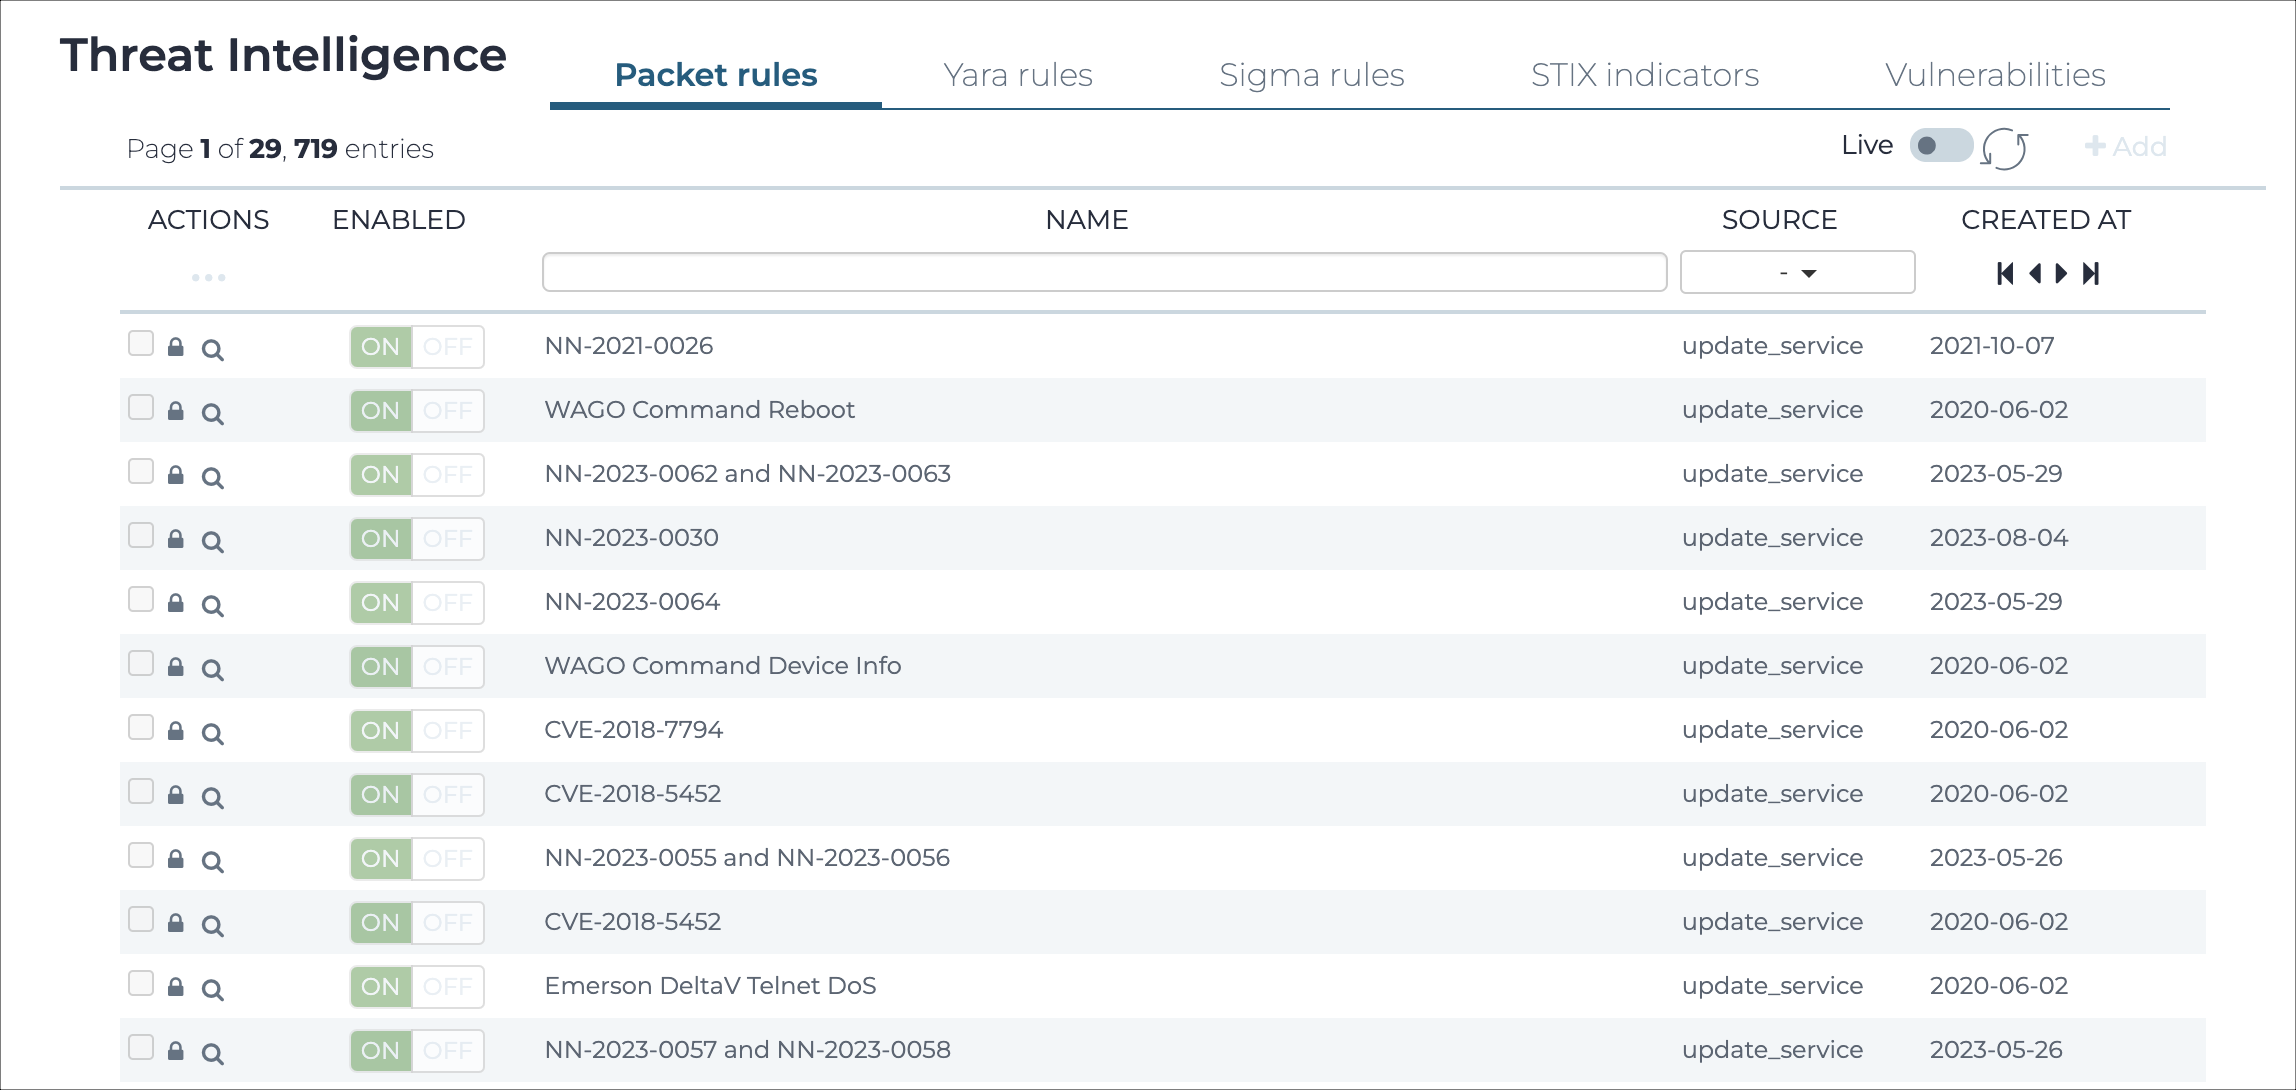Open the Vulnerabilities tab

coord(1995,75)
